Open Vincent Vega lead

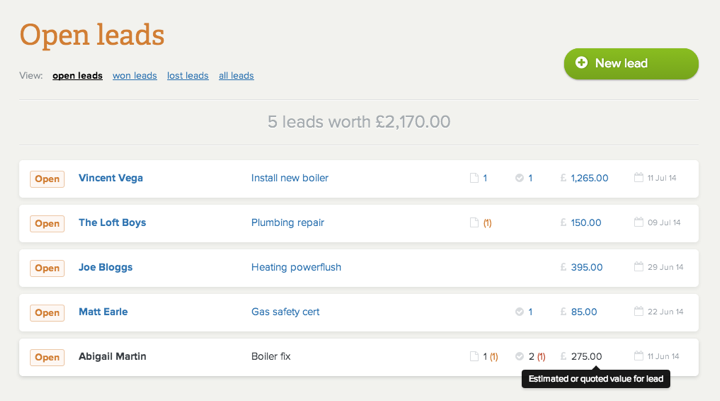pos(111,178)
